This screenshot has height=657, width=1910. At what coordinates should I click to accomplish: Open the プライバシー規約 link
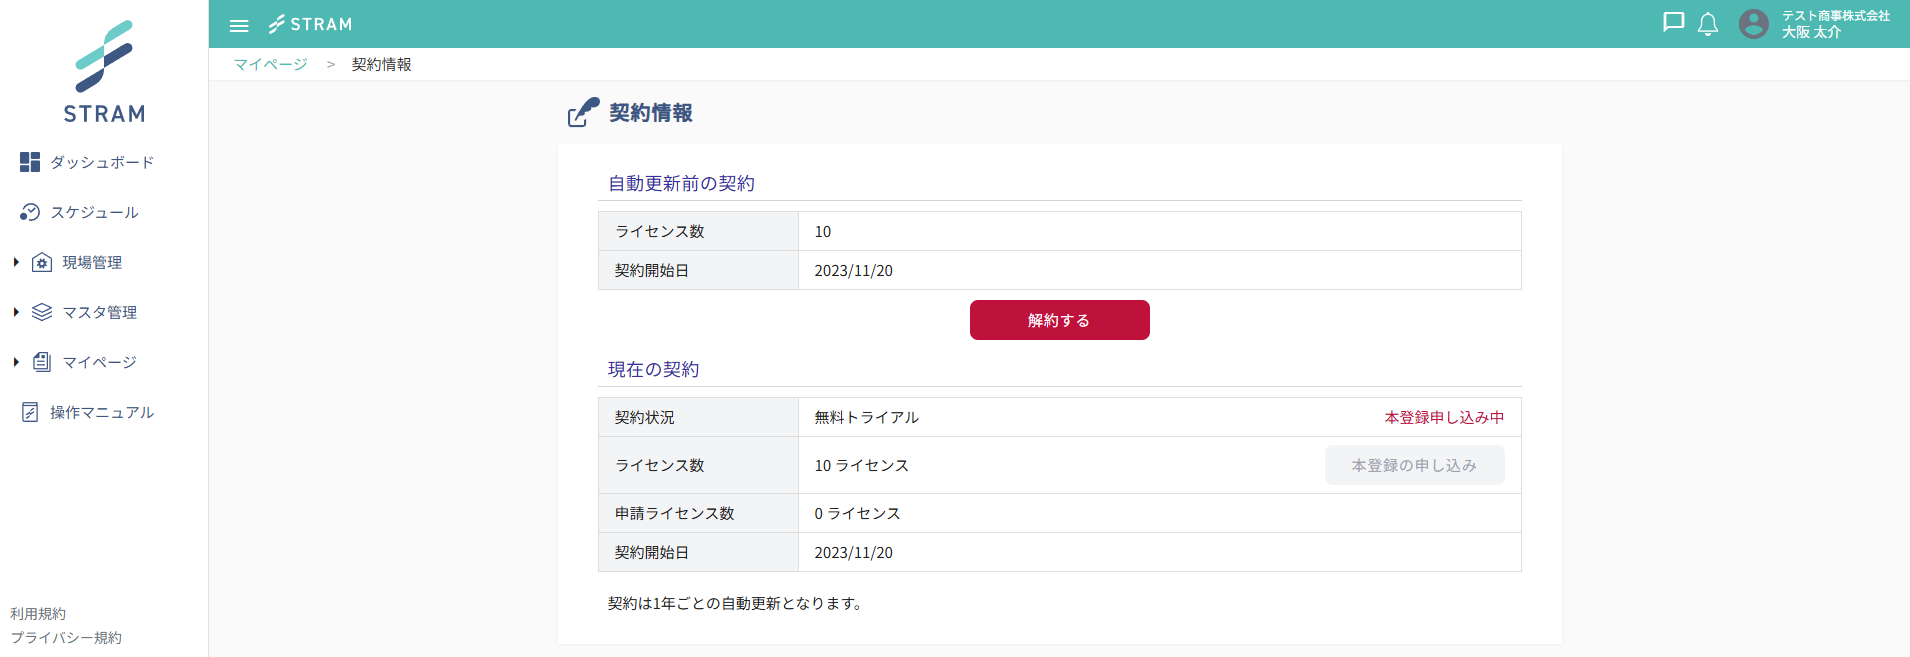tap(66, 637)
